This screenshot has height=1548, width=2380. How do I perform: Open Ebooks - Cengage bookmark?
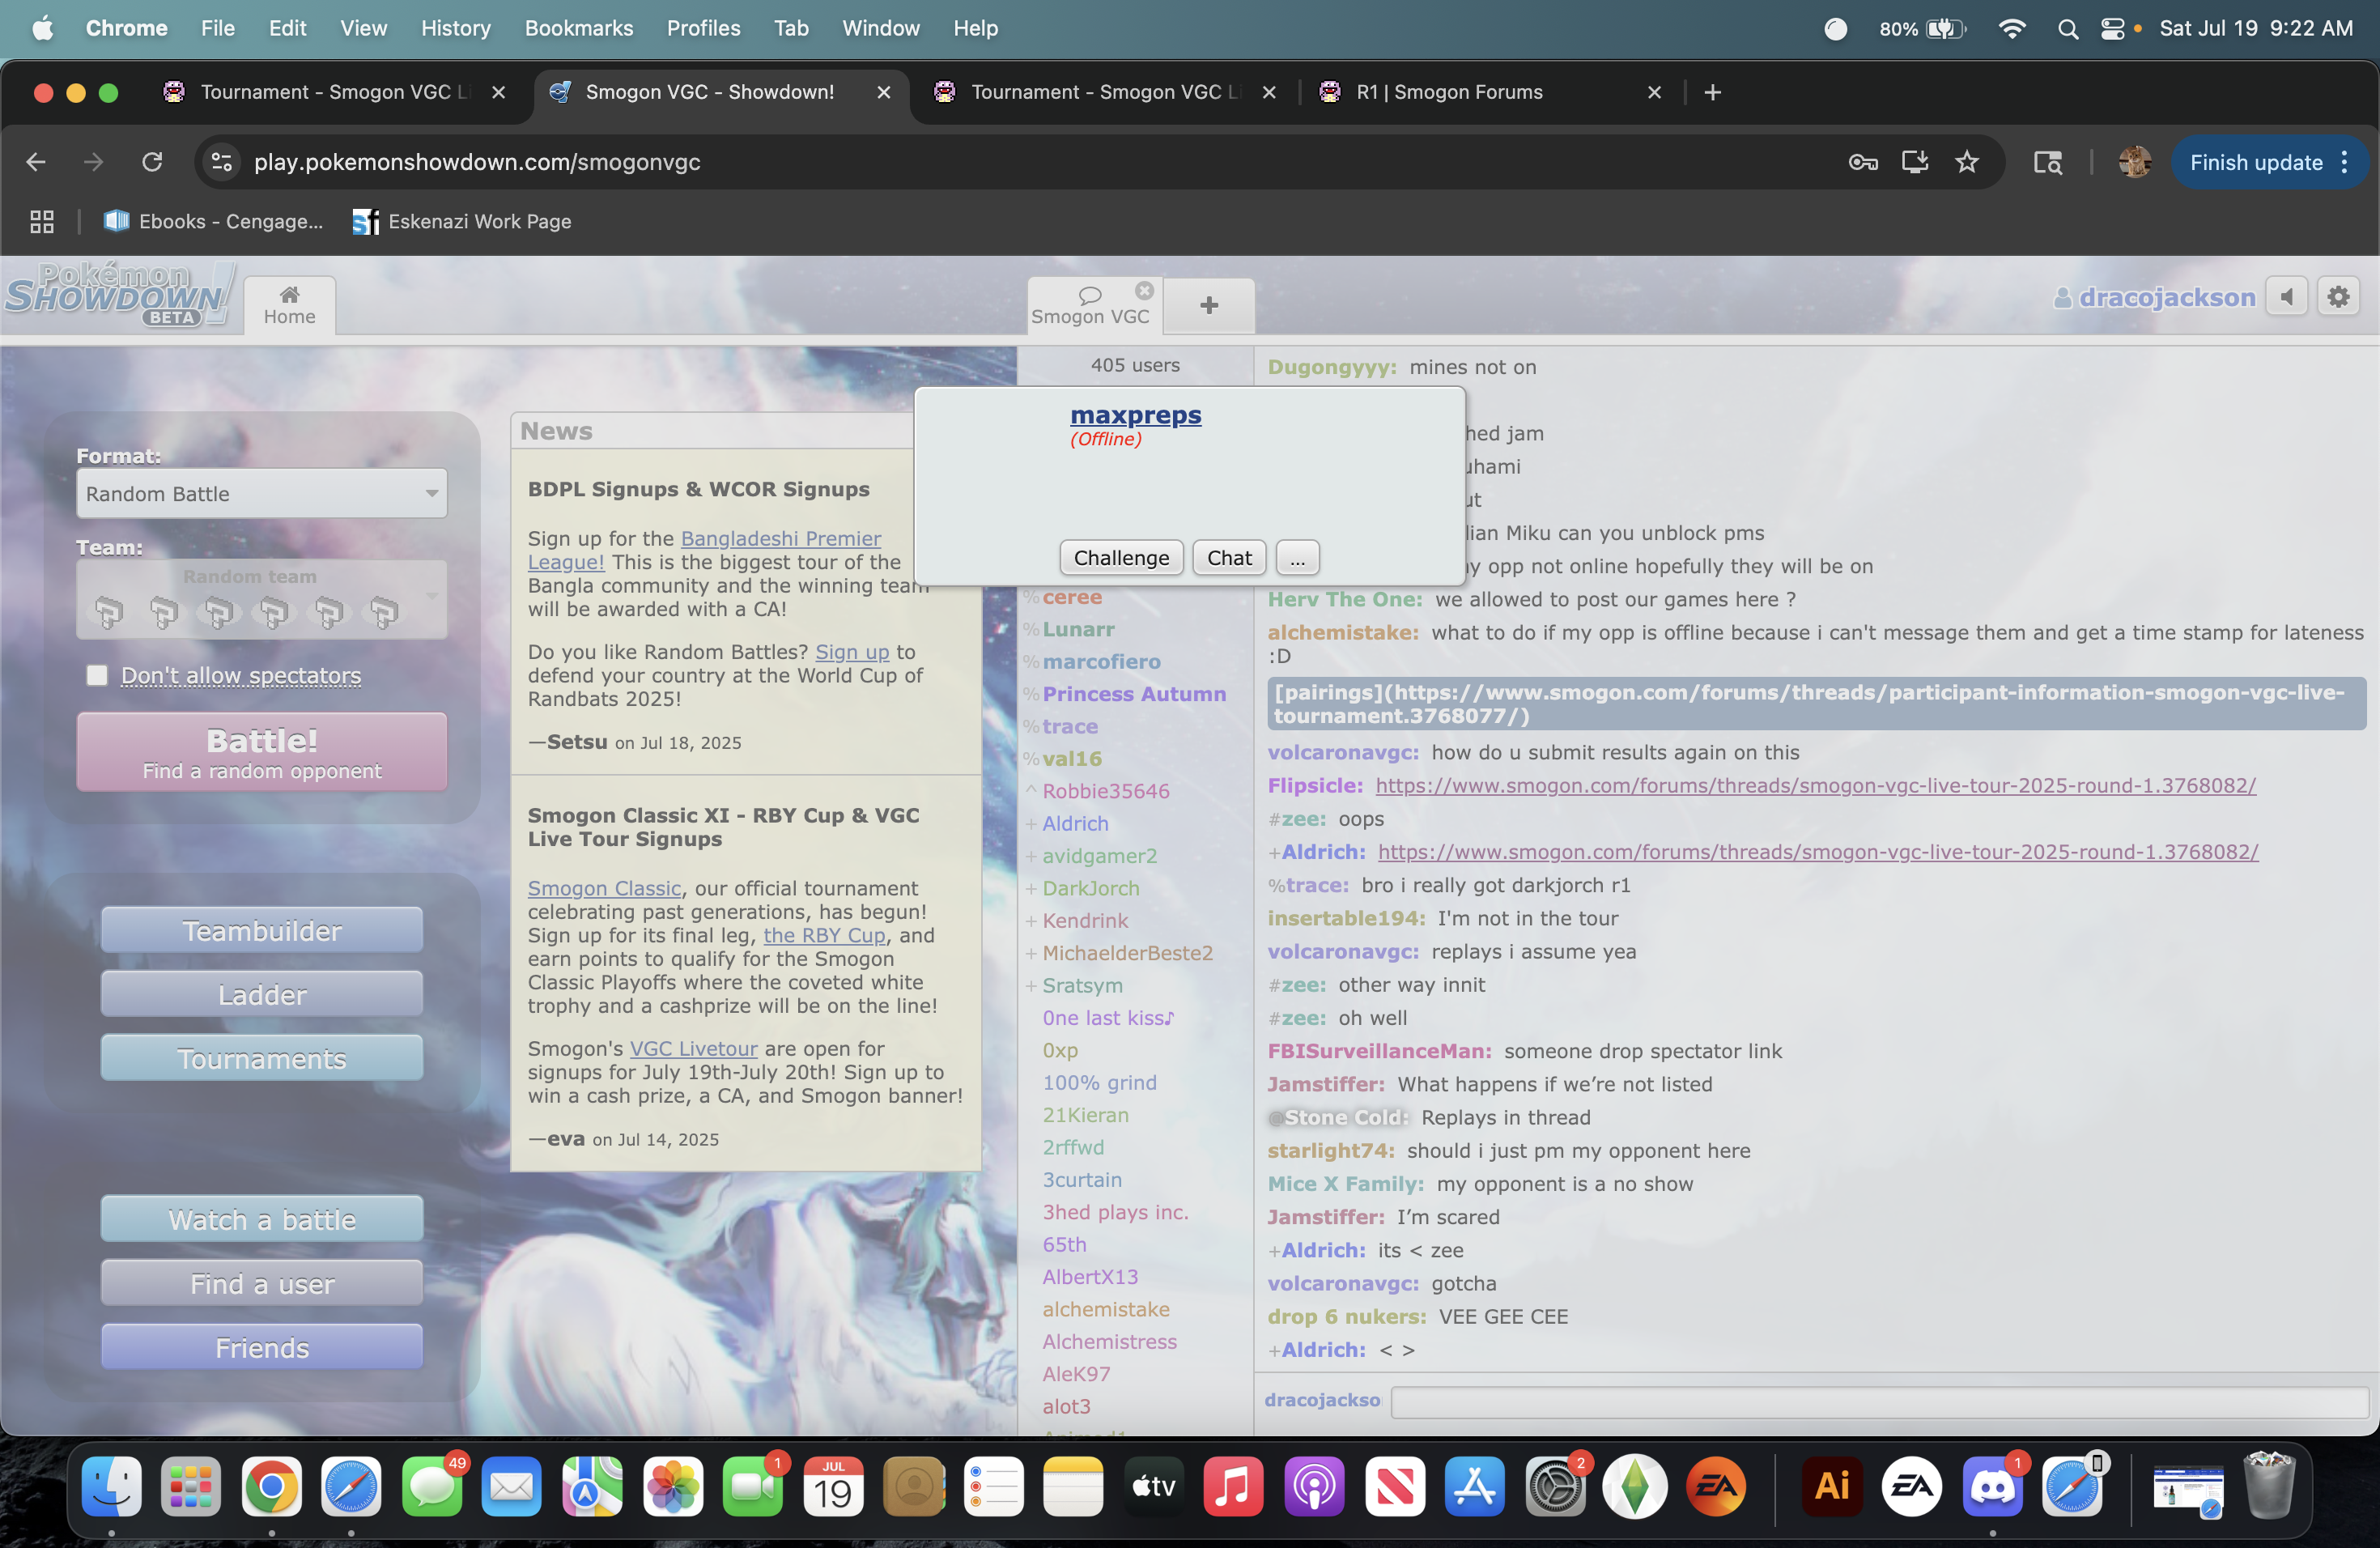coord(213,221)
